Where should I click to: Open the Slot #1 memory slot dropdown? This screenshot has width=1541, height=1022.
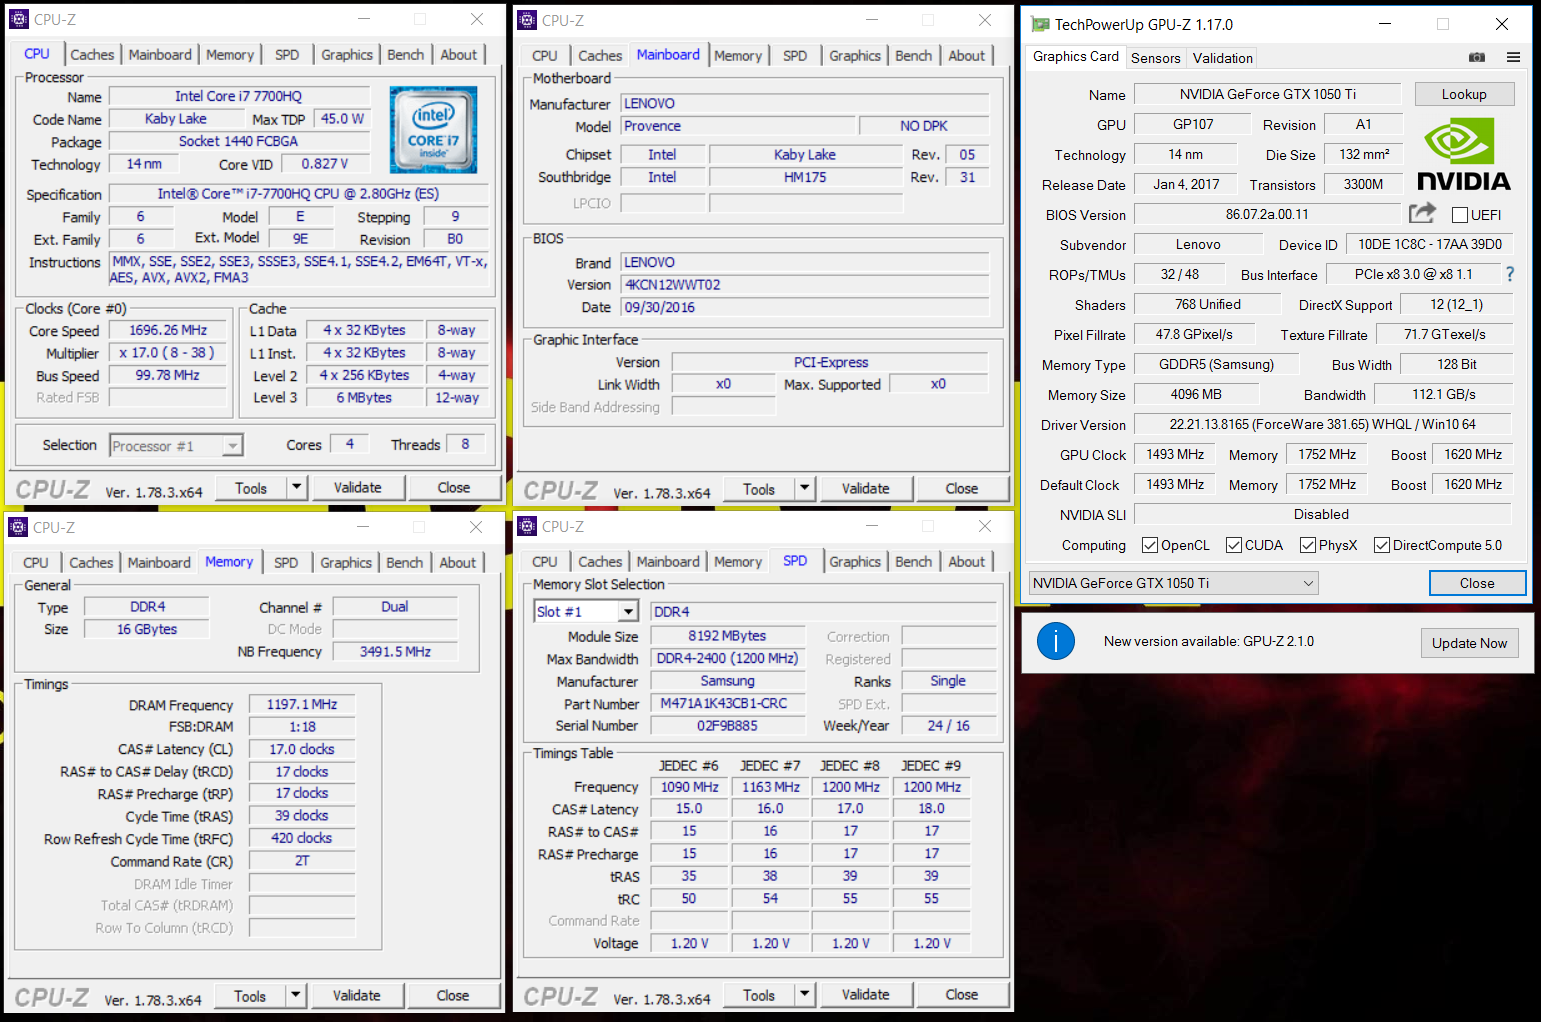point(587,611)
